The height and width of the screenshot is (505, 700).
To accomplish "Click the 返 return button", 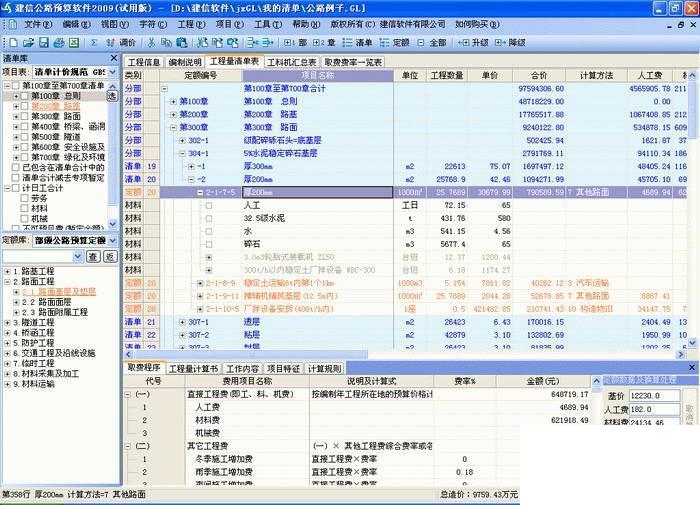I will pyautogui.click(x=110, y=256).
